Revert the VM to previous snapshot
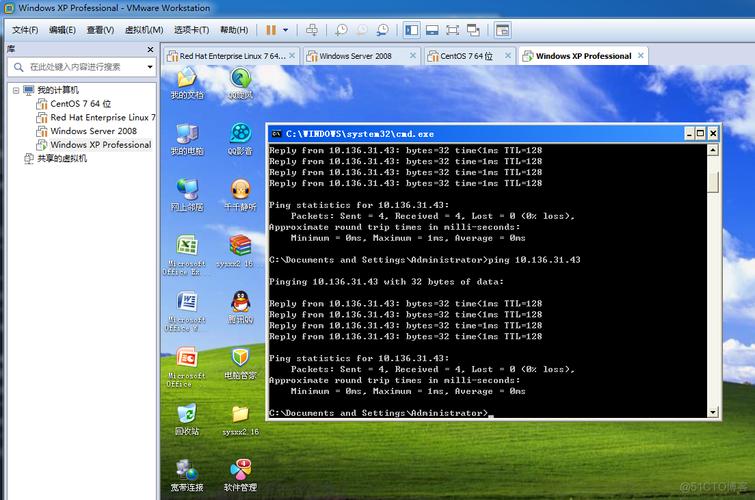This screenshot has height=500, width=755. [x=362, y=30]
